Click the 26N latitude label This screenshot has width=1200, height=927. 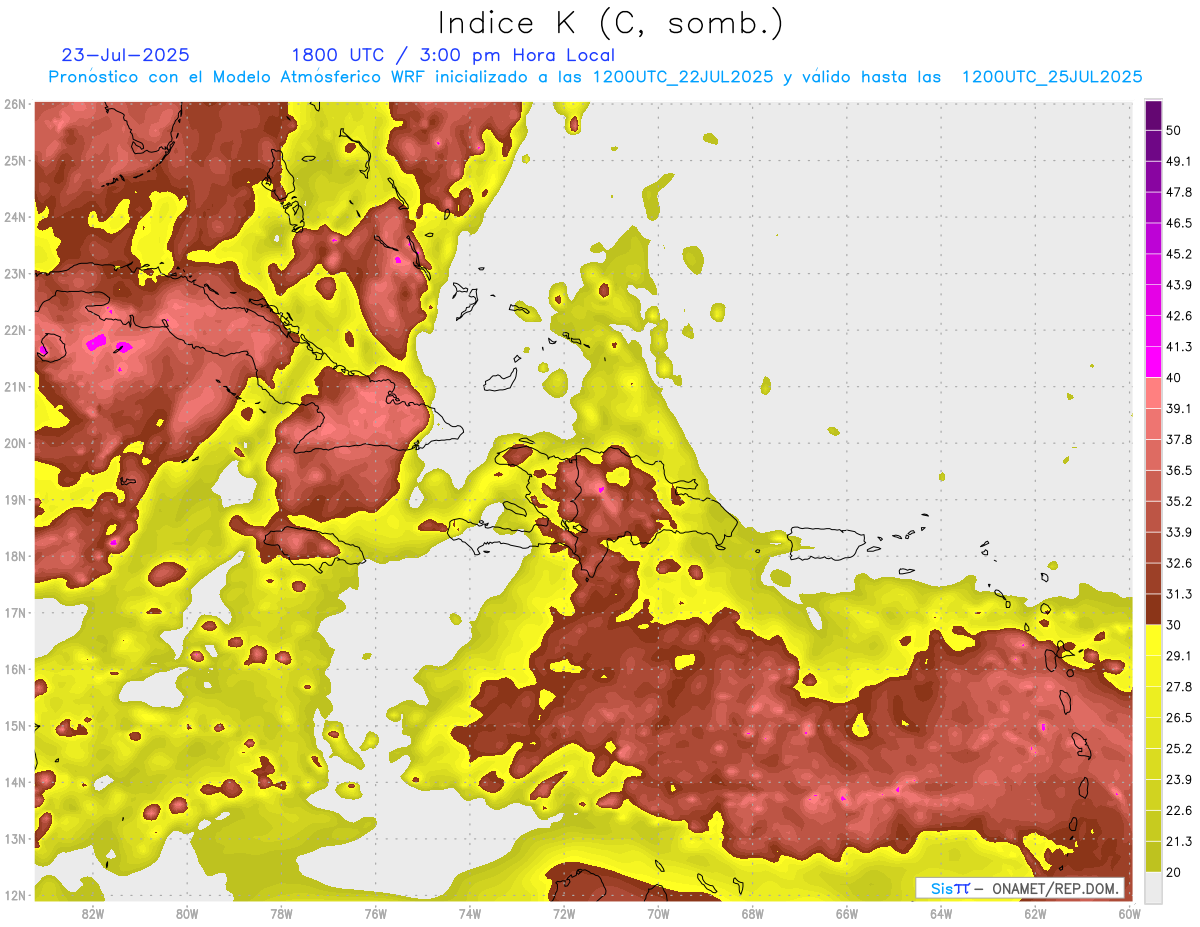pos(15,104)
